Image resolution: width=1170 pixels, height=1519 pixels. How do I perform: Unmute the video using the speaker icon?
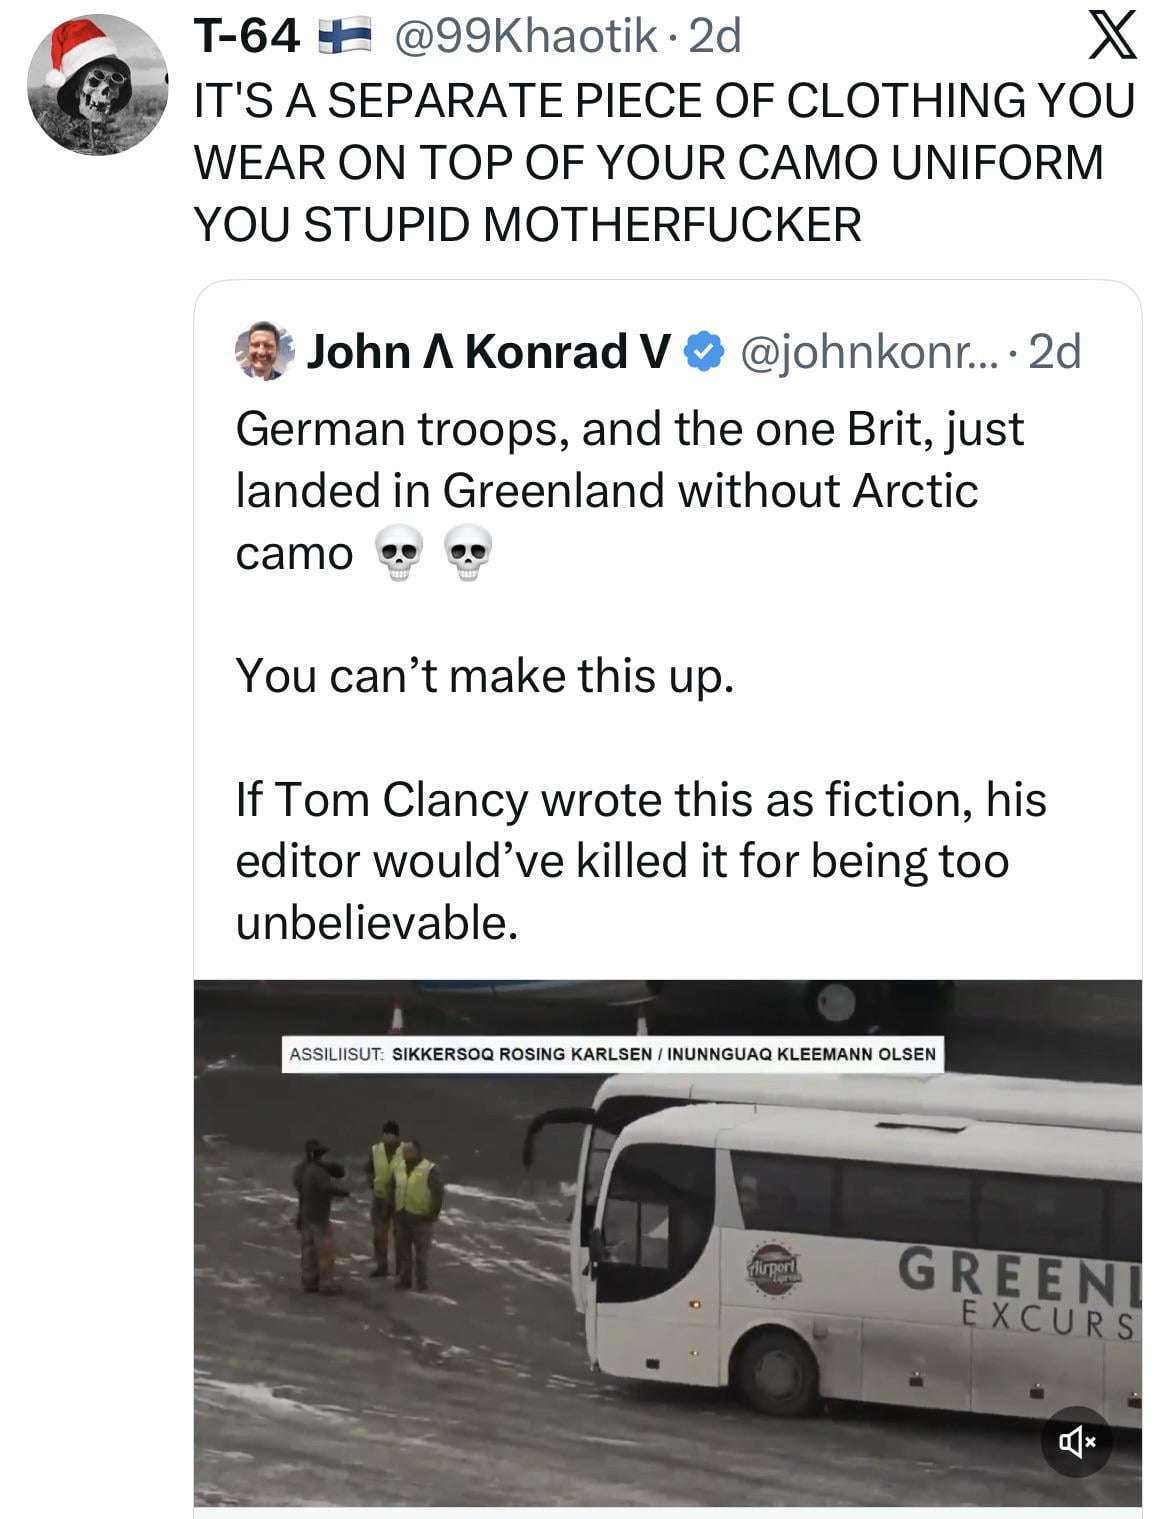click(1076, 1441)
